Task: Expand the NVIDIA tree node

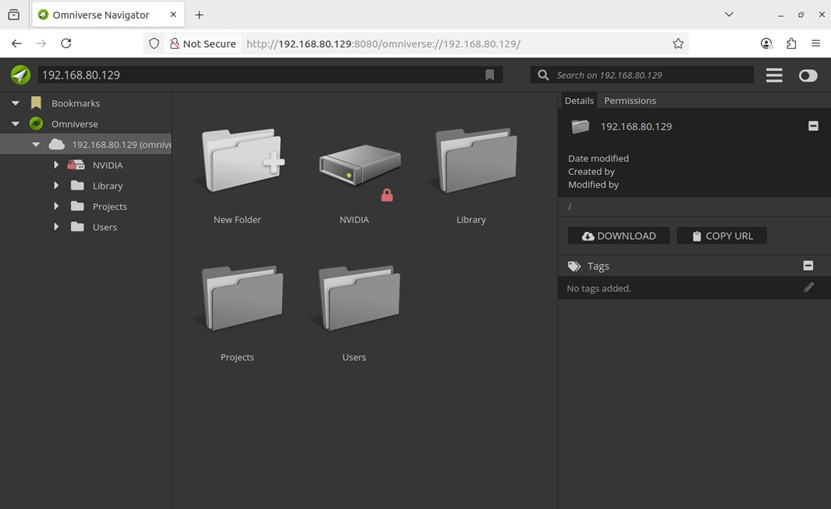Action: click(56, 165)
